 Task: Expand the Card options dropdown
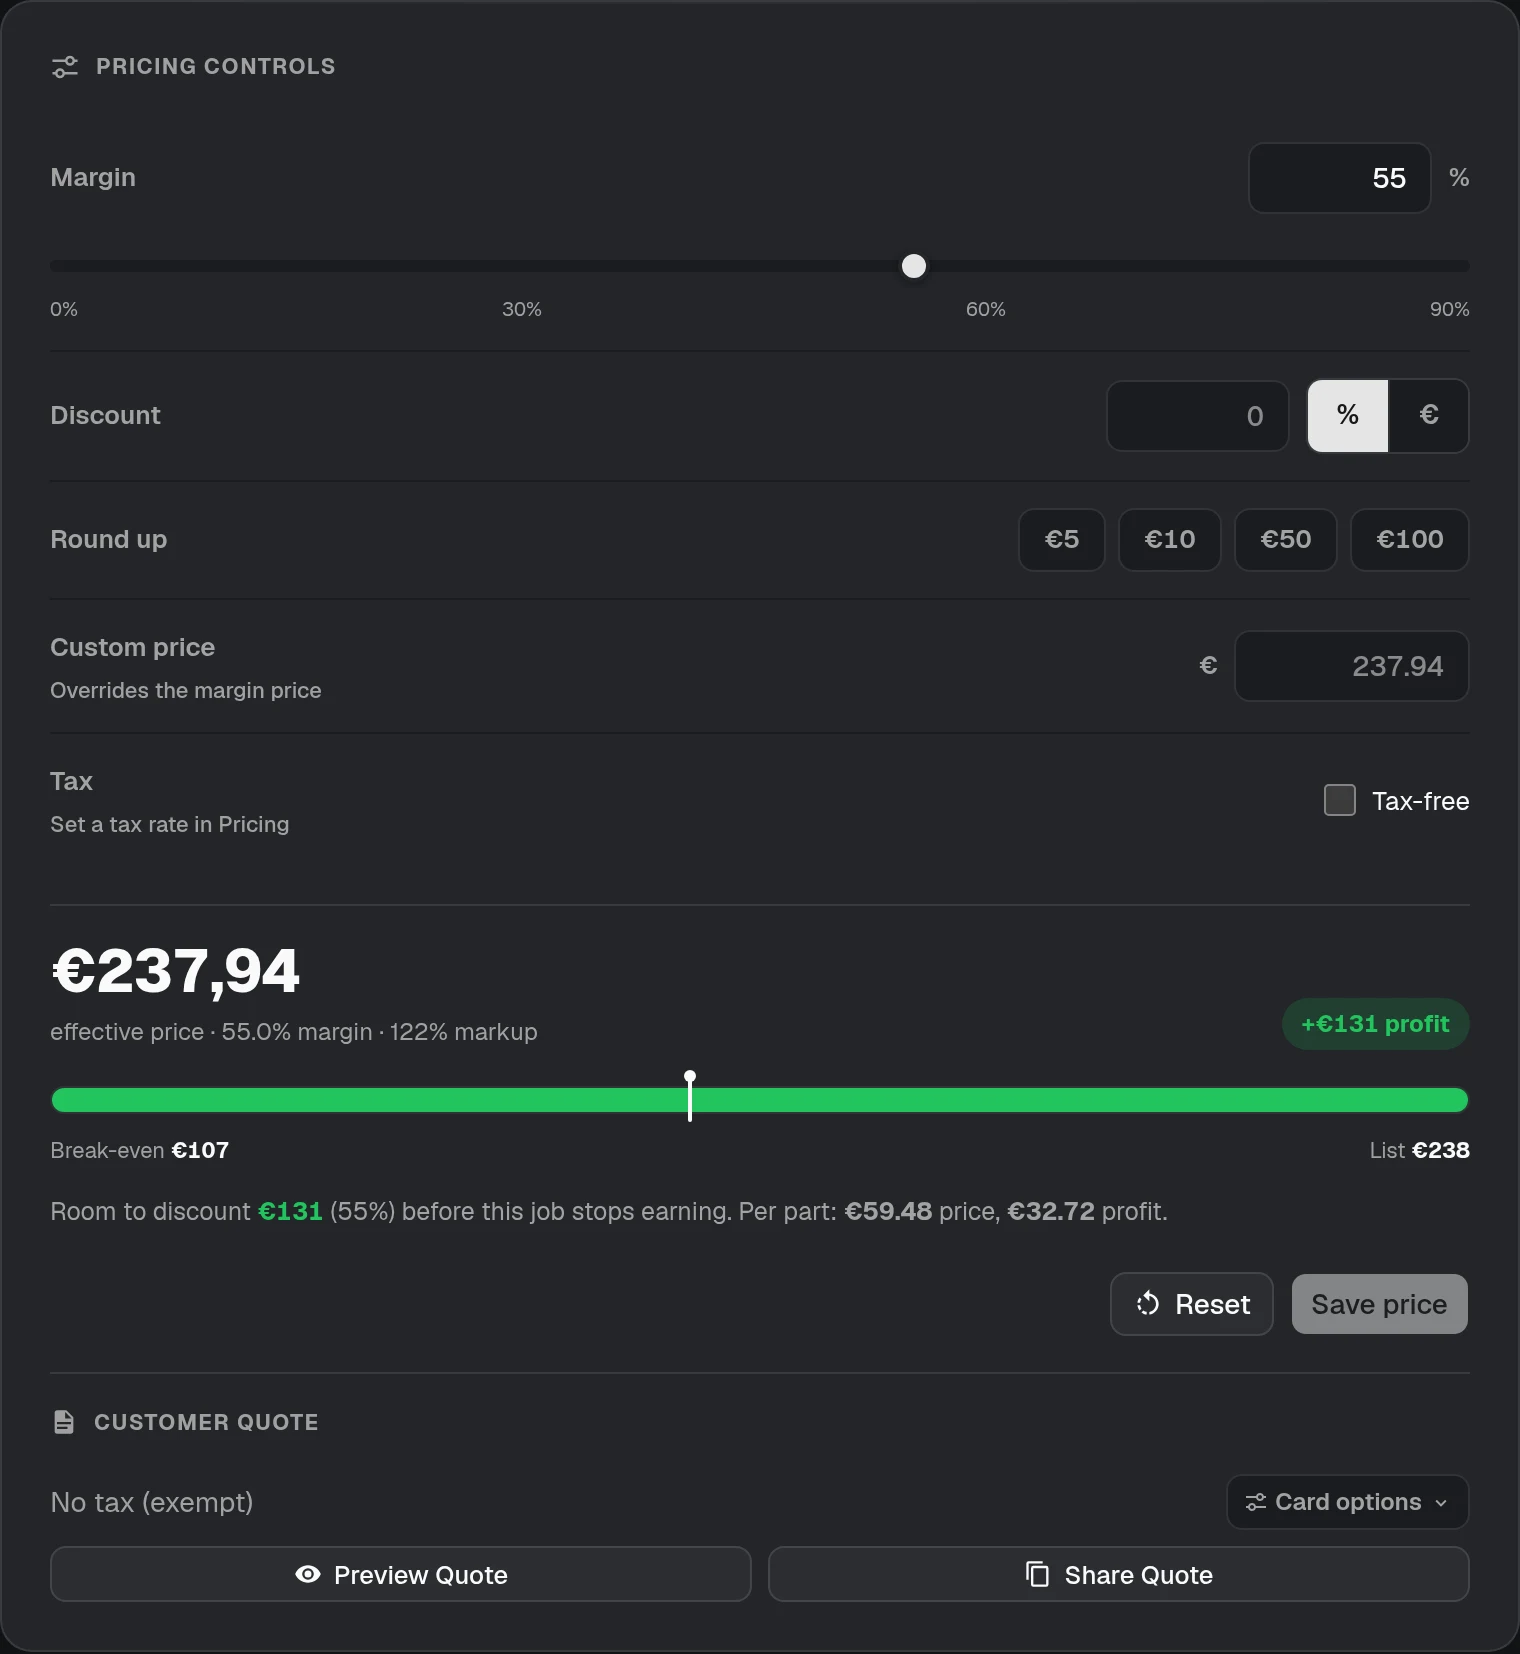coord(1348,1502)
